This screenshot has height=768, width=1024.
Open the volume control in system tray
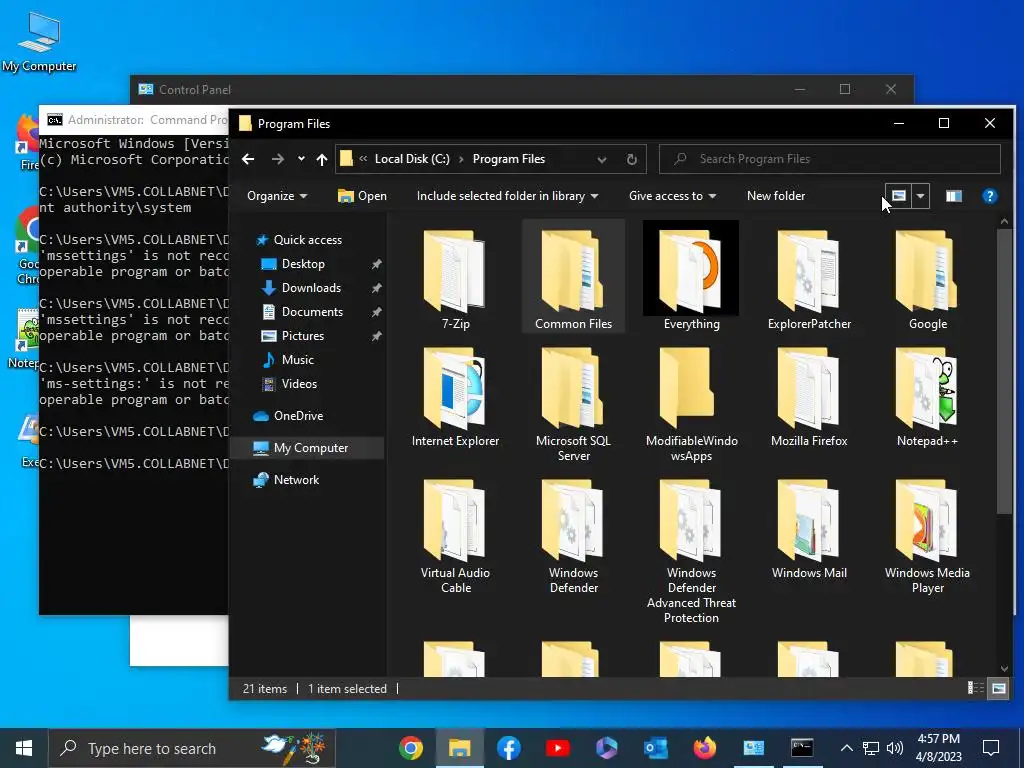pyautogui.click(x=895, y=748)
